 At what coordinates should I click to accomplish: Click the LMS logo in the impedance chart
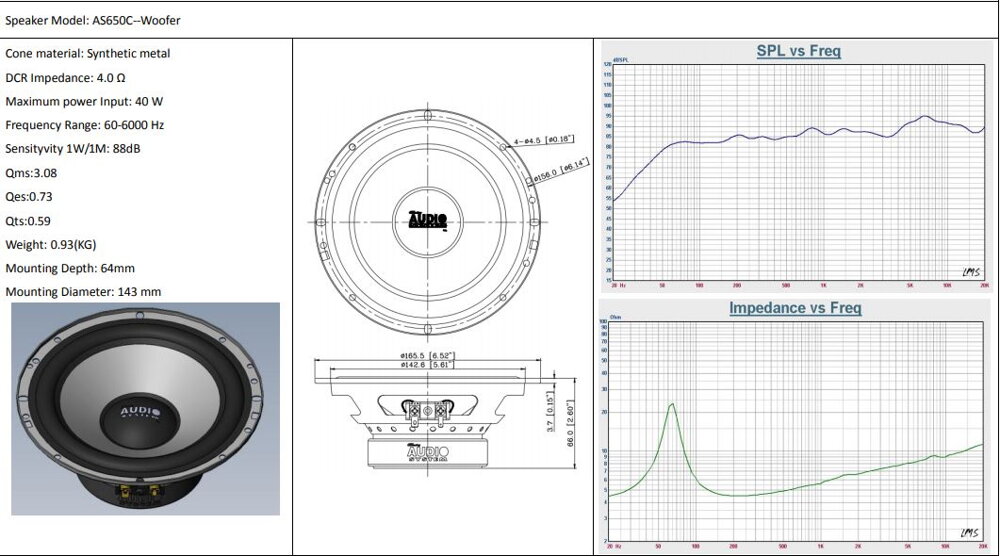969,533
